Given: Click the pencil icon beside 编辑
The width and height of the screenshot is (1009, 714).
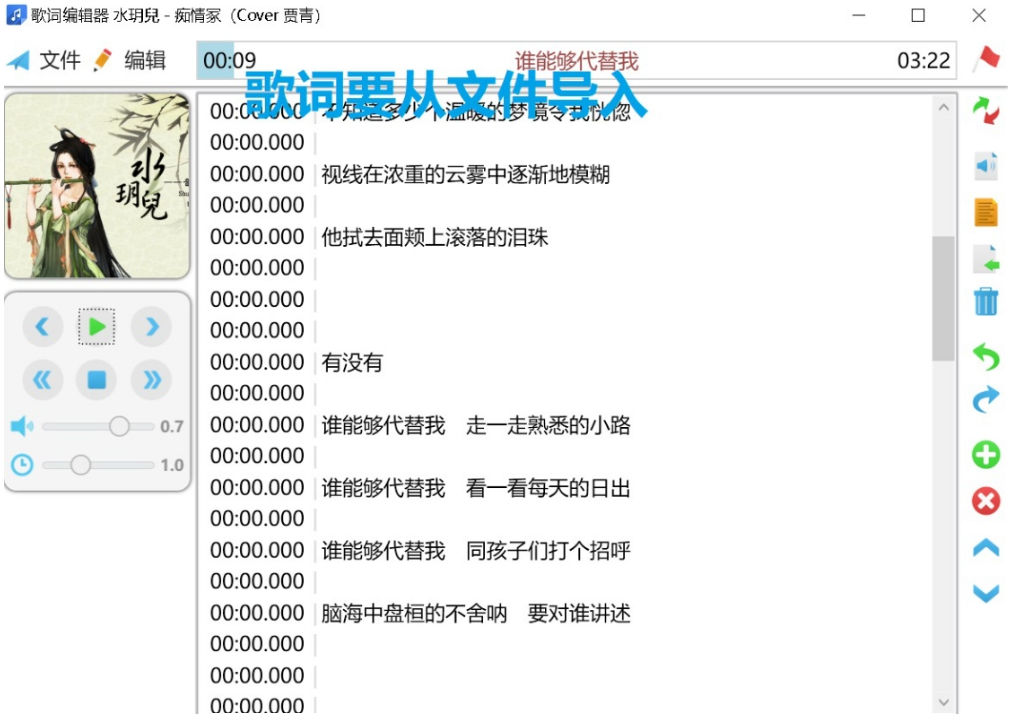Looking at the screenshot, I should 104,60.
